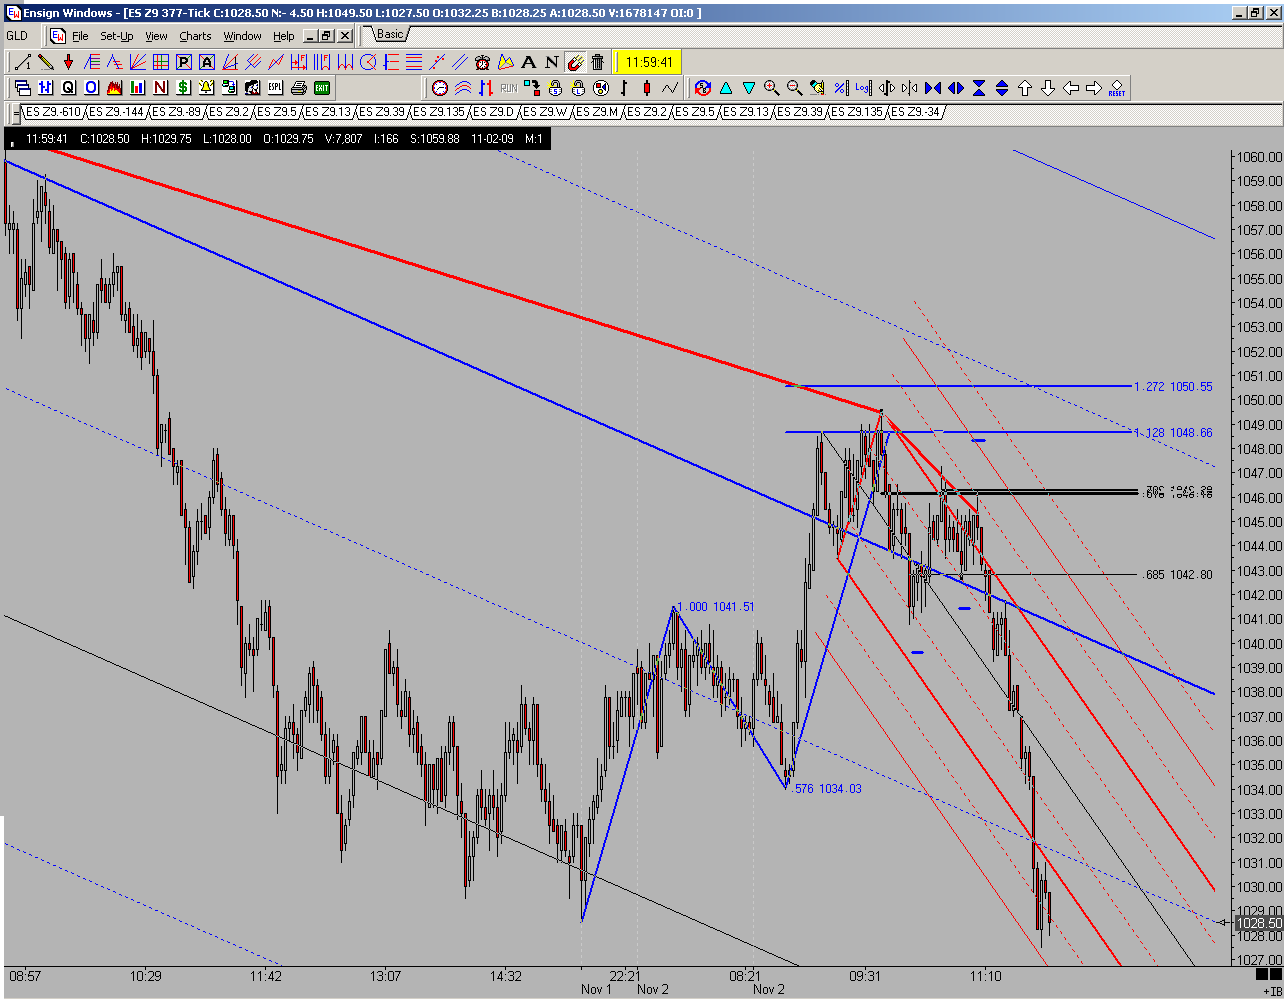
Task: Open the yellow bell alerts icon
Action: 206,88
